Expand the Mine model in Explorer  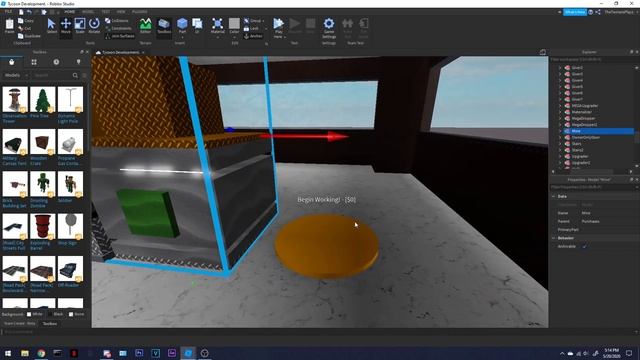[560, 131]
